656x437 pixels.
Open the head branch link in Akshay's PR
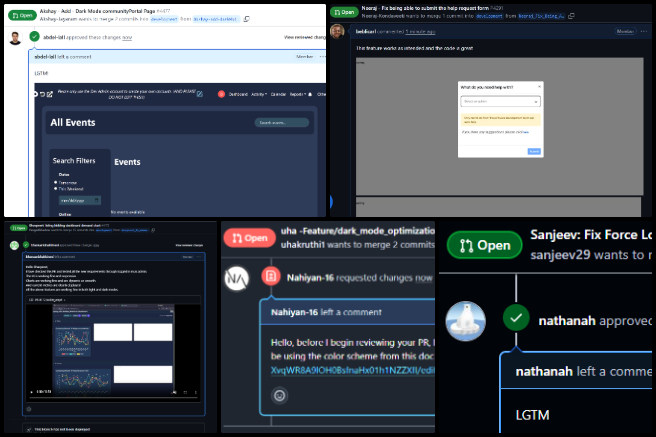[x=216, y=19]
